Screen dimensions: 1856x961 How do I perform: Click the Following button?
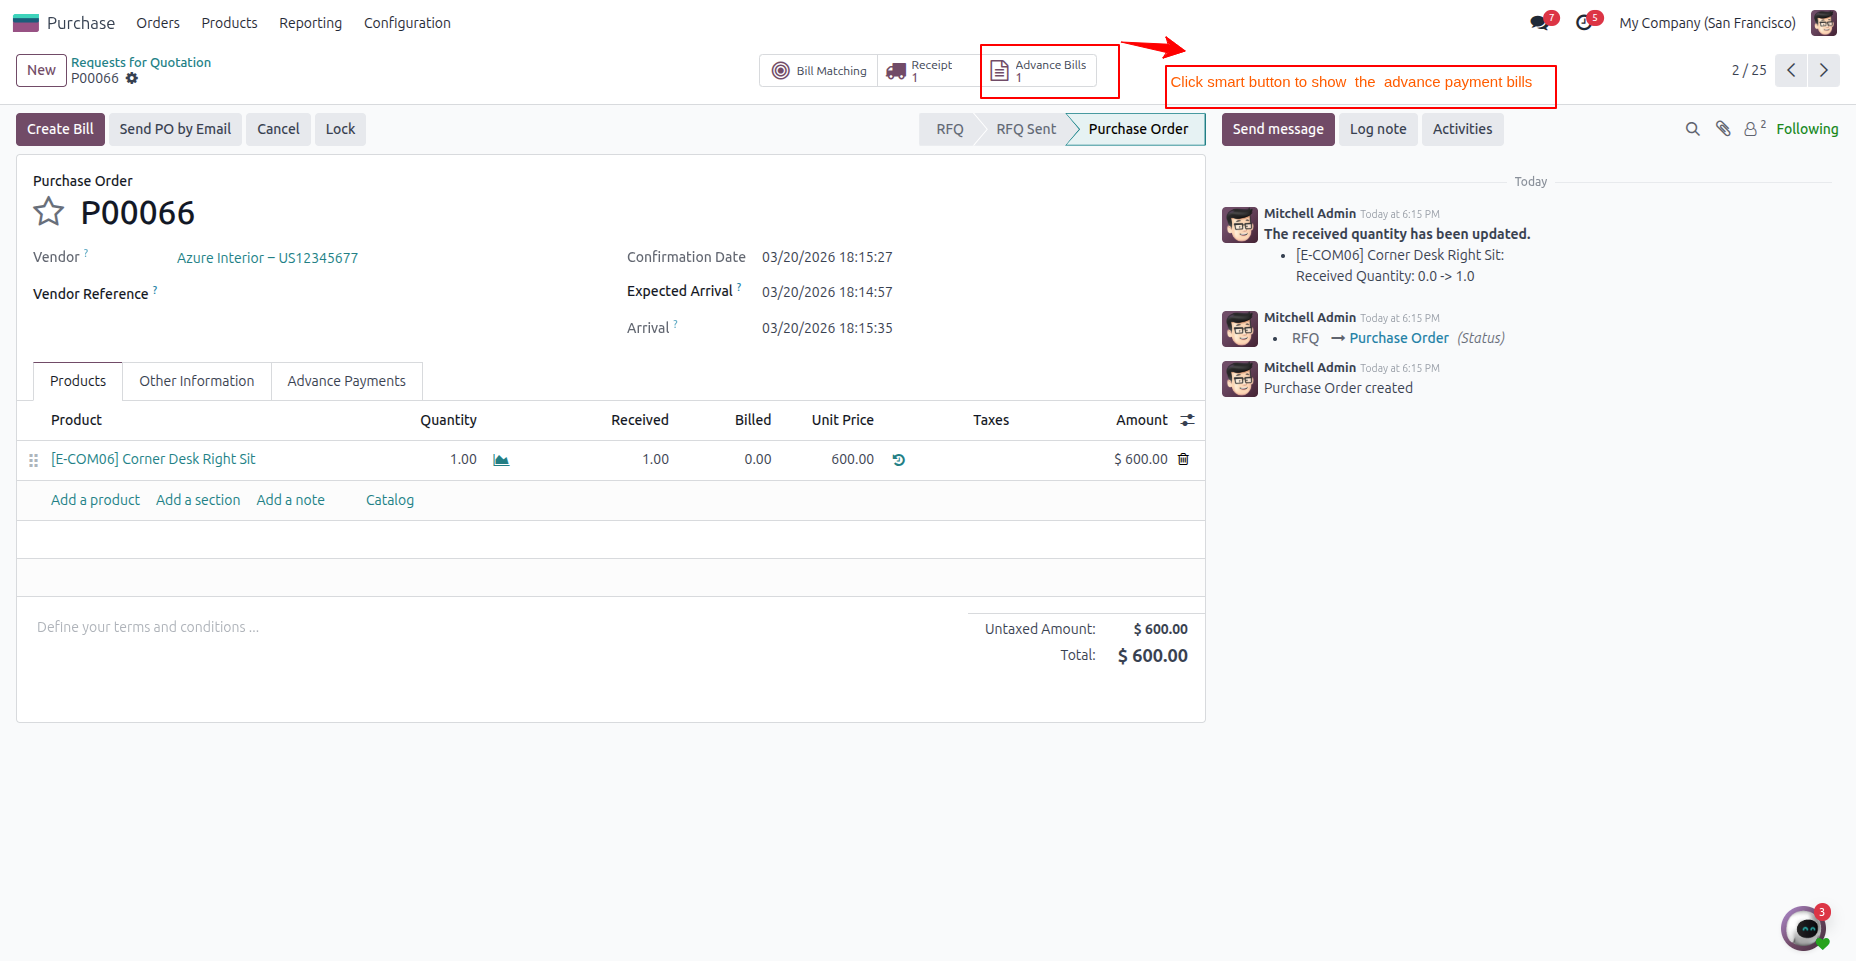pyautogui.click(x=1807, y=129)
